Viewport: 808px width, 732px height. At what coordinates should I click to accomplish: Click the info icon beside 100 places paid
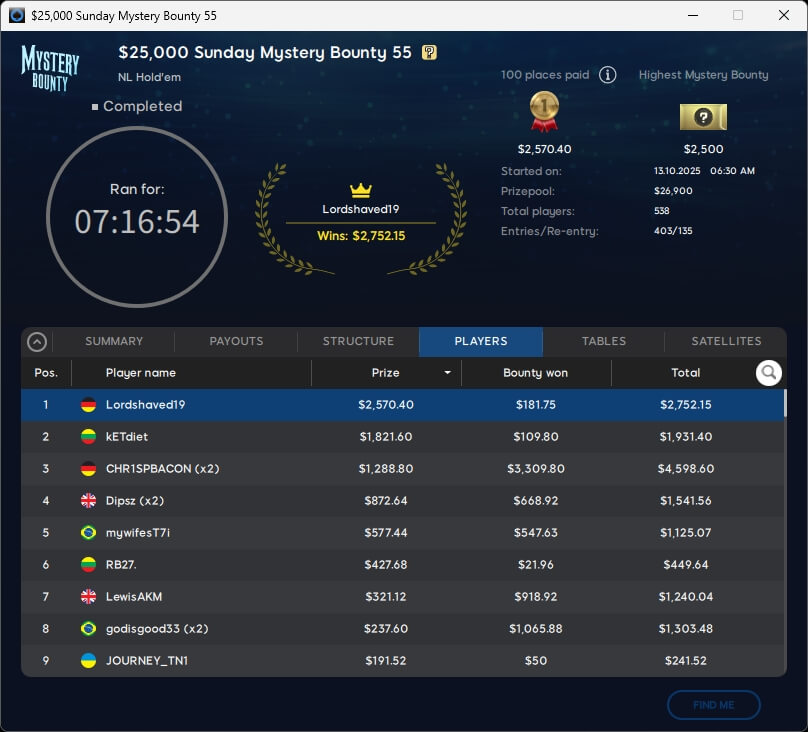click(608, 75)
